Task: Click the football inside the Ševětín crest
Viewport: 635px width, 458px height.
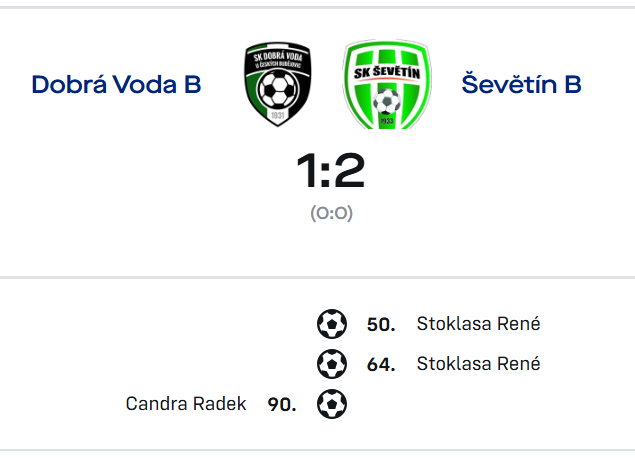Action: tap(387, 101)
